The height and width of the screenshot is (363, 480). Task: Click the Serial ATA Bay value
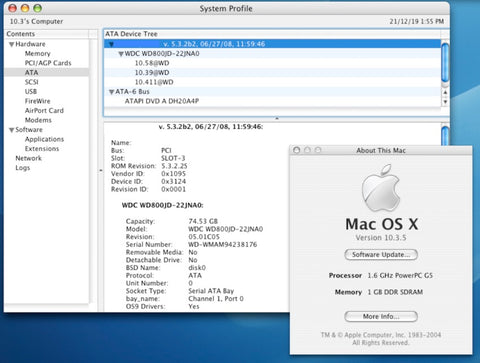pyautogui.click(x=211, y=291)
